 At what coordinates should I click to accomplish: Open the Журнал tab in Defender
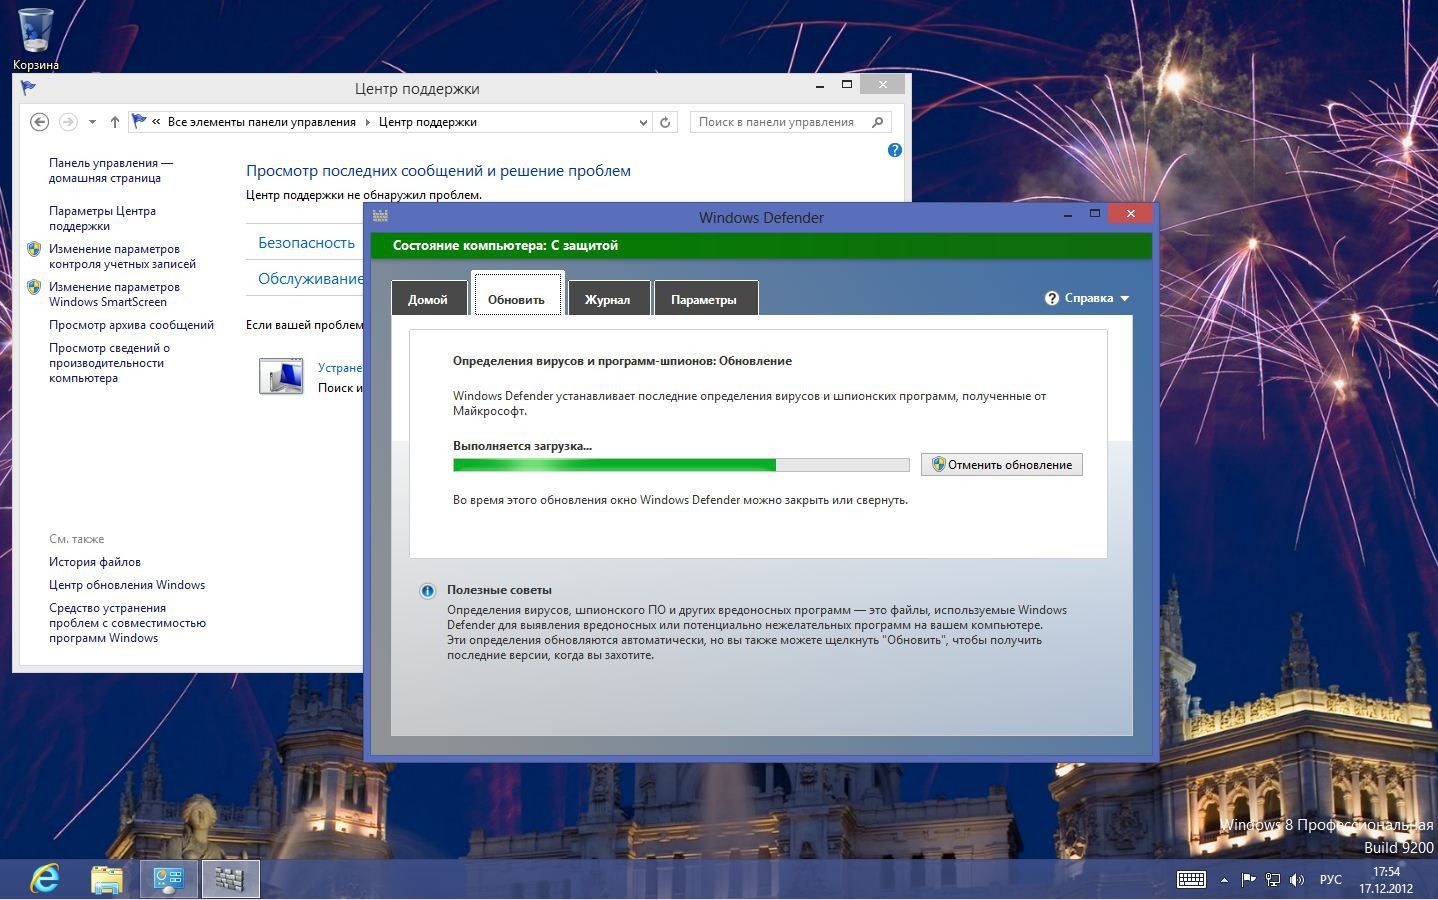click(x=607, y=299)
